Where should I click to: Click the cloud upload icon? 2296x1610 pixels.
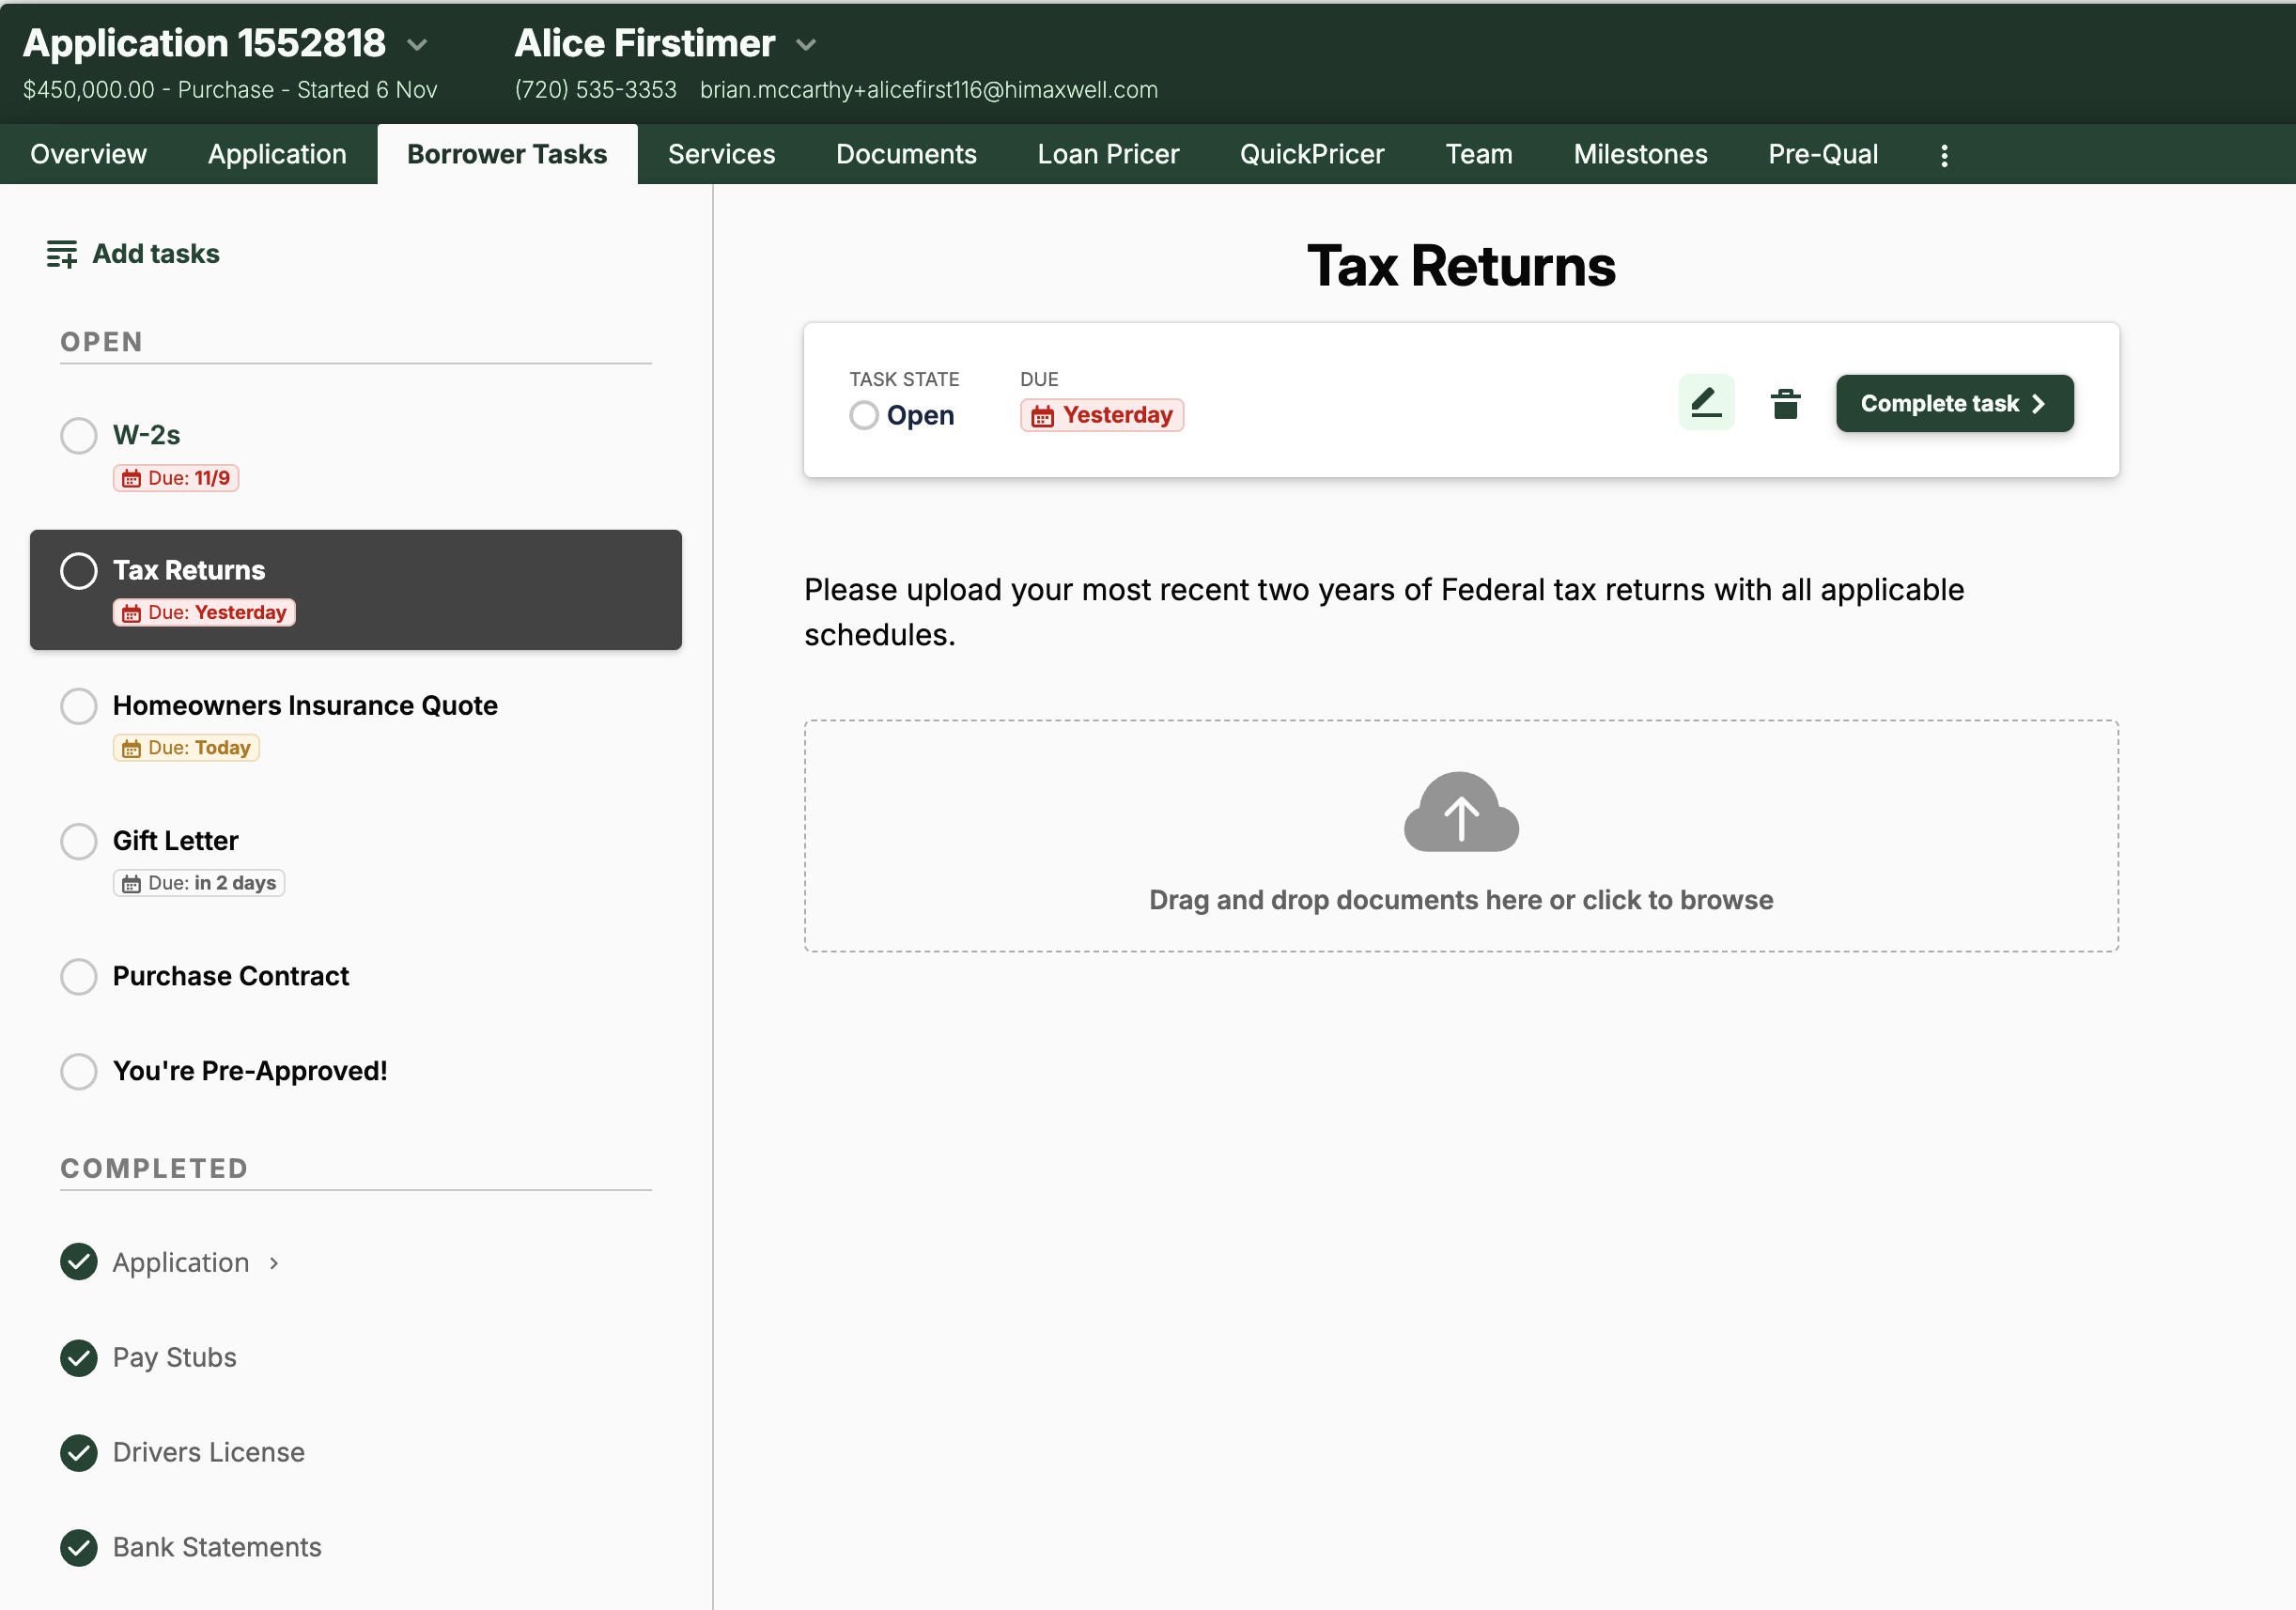(x=1460, y=812)
